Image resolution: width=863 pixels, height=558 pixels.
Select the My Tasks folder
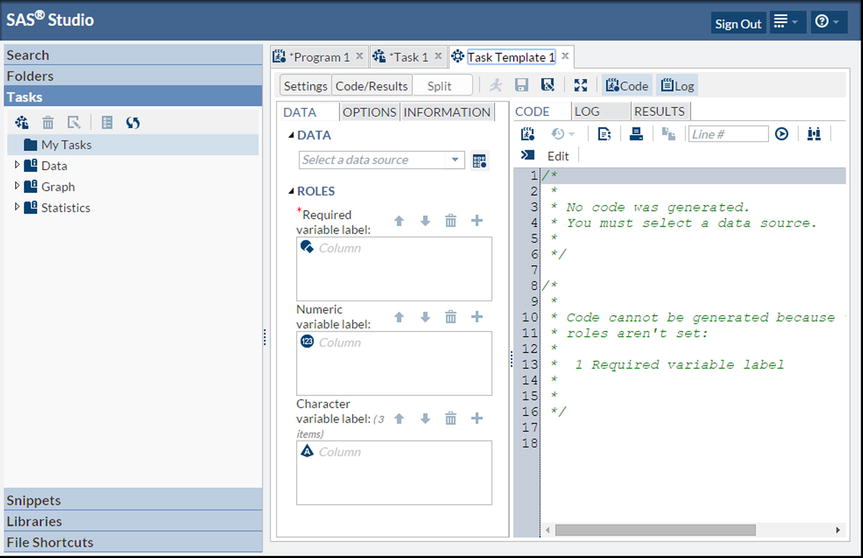pos(133,145)
